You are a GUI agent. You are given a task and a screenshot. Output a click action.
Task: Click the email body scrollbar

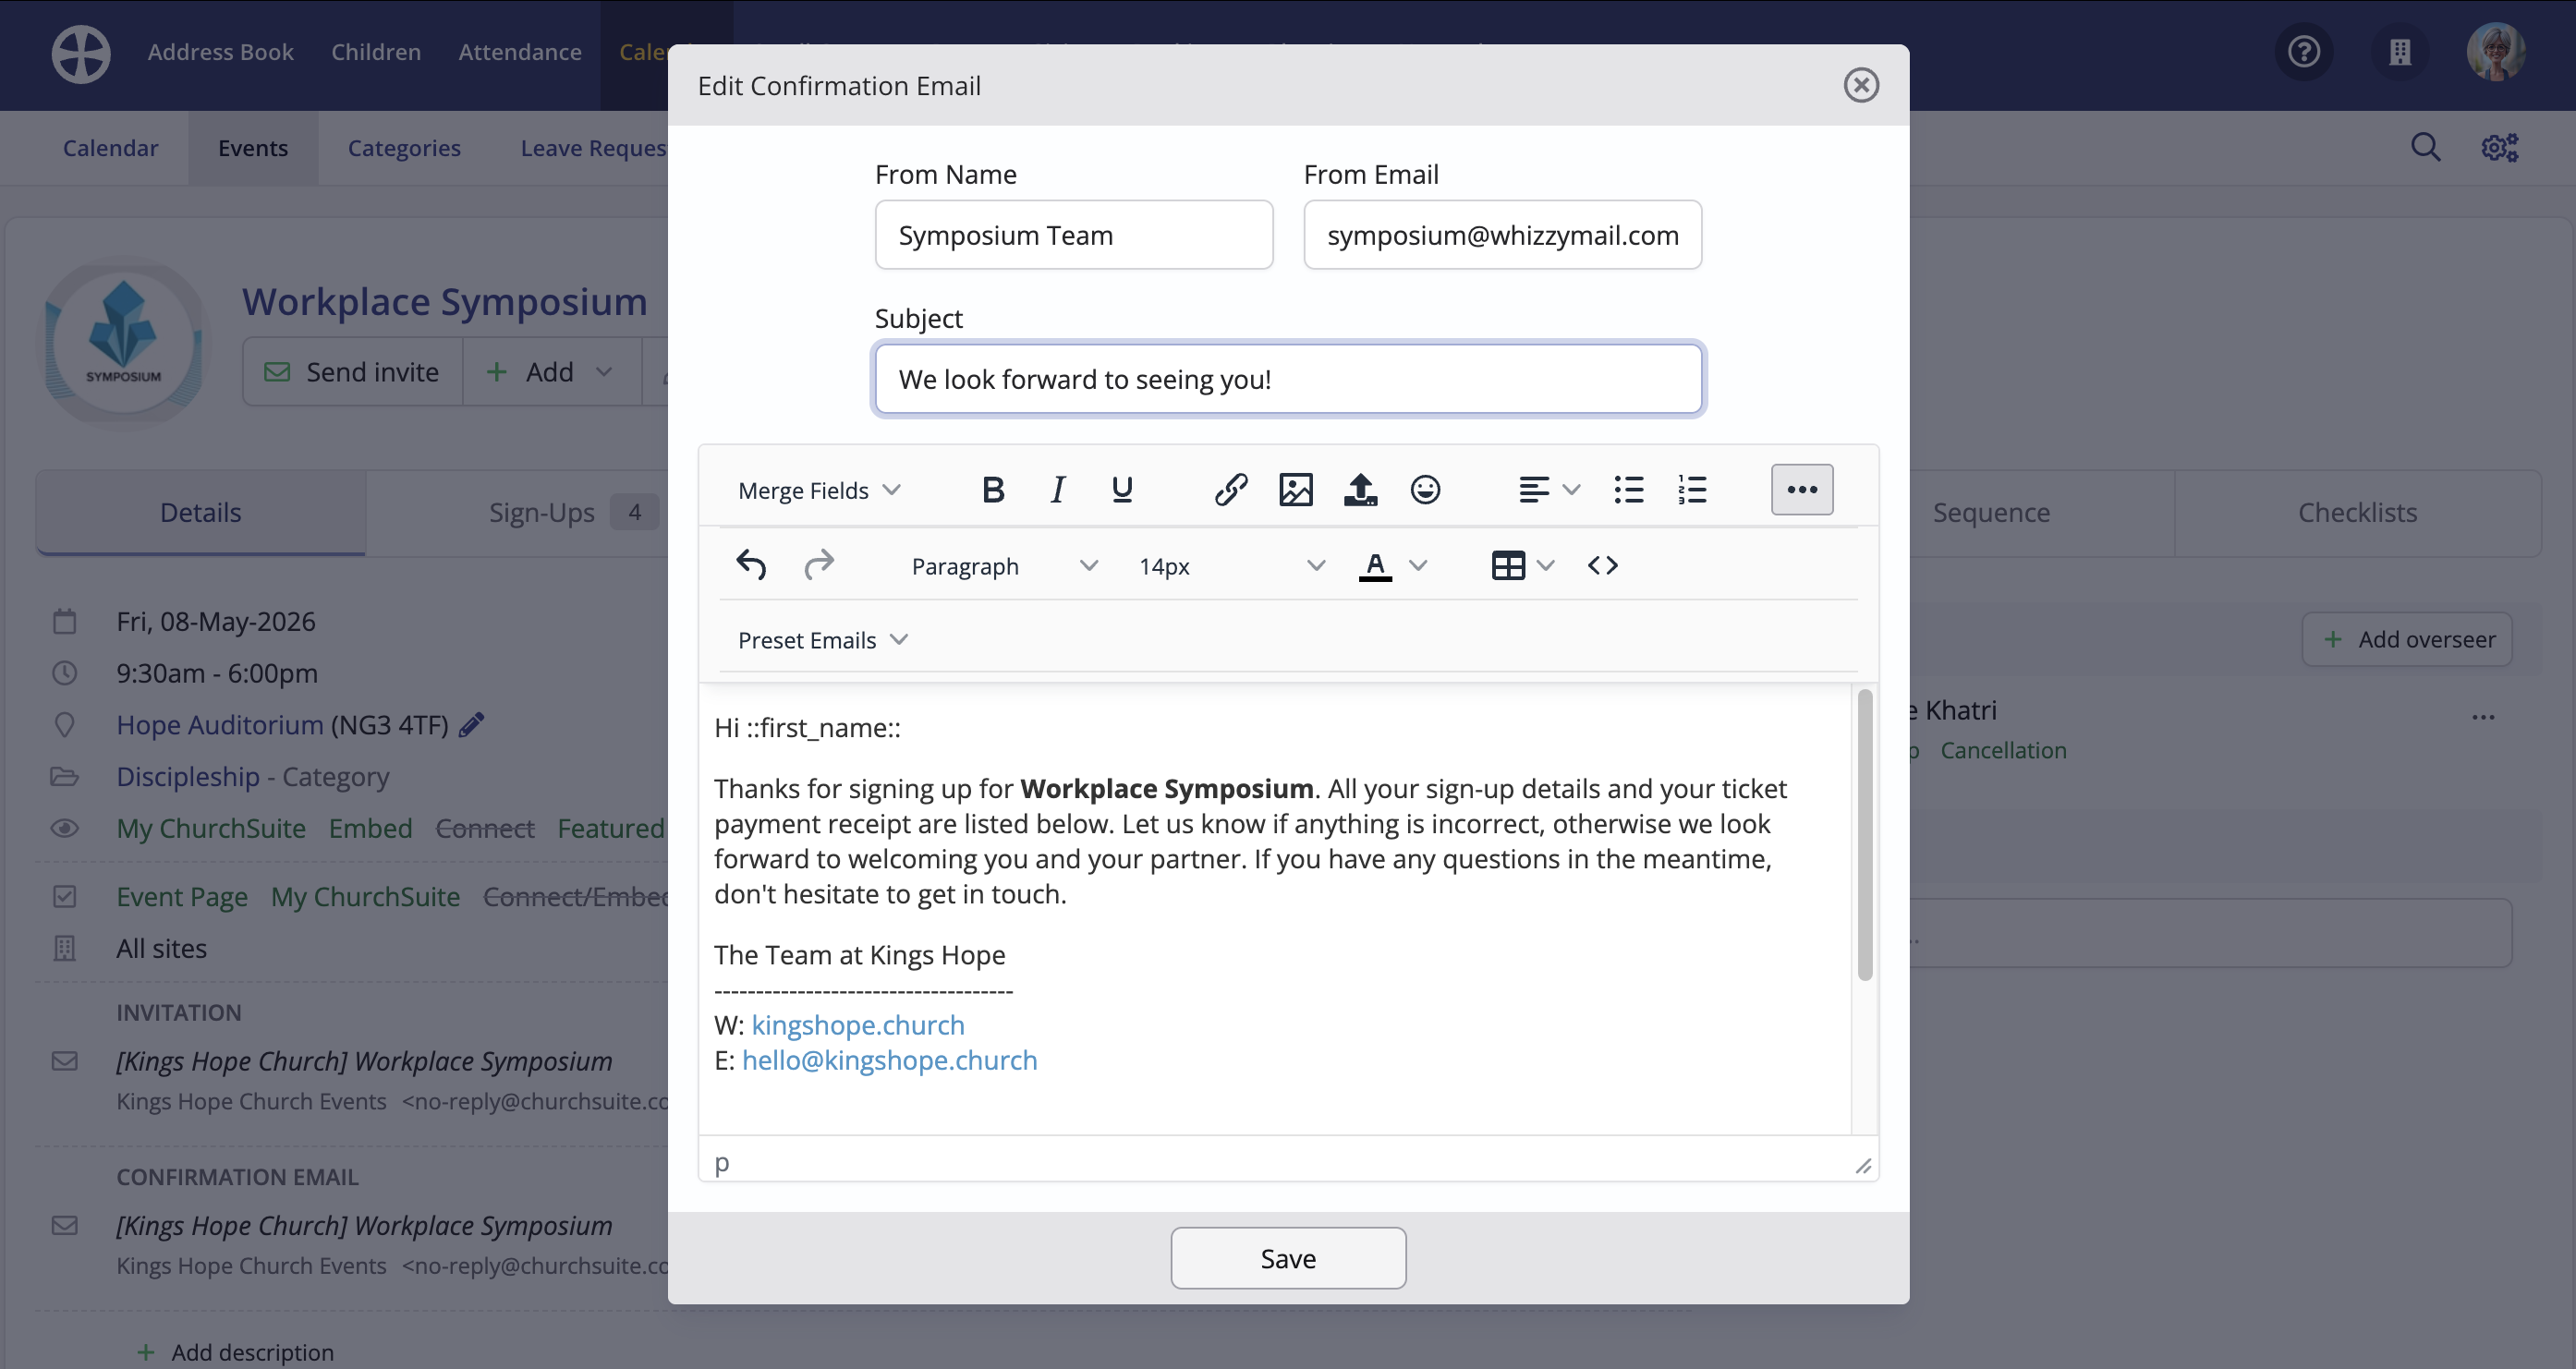coord(1864,835)
